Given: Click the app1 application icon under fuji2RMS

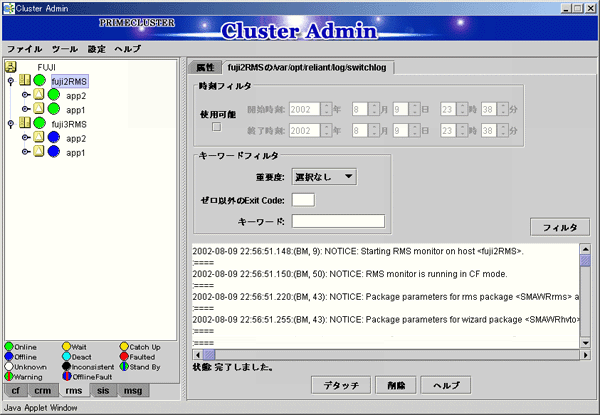Looking at the screenshot, I should click(39, 109).
